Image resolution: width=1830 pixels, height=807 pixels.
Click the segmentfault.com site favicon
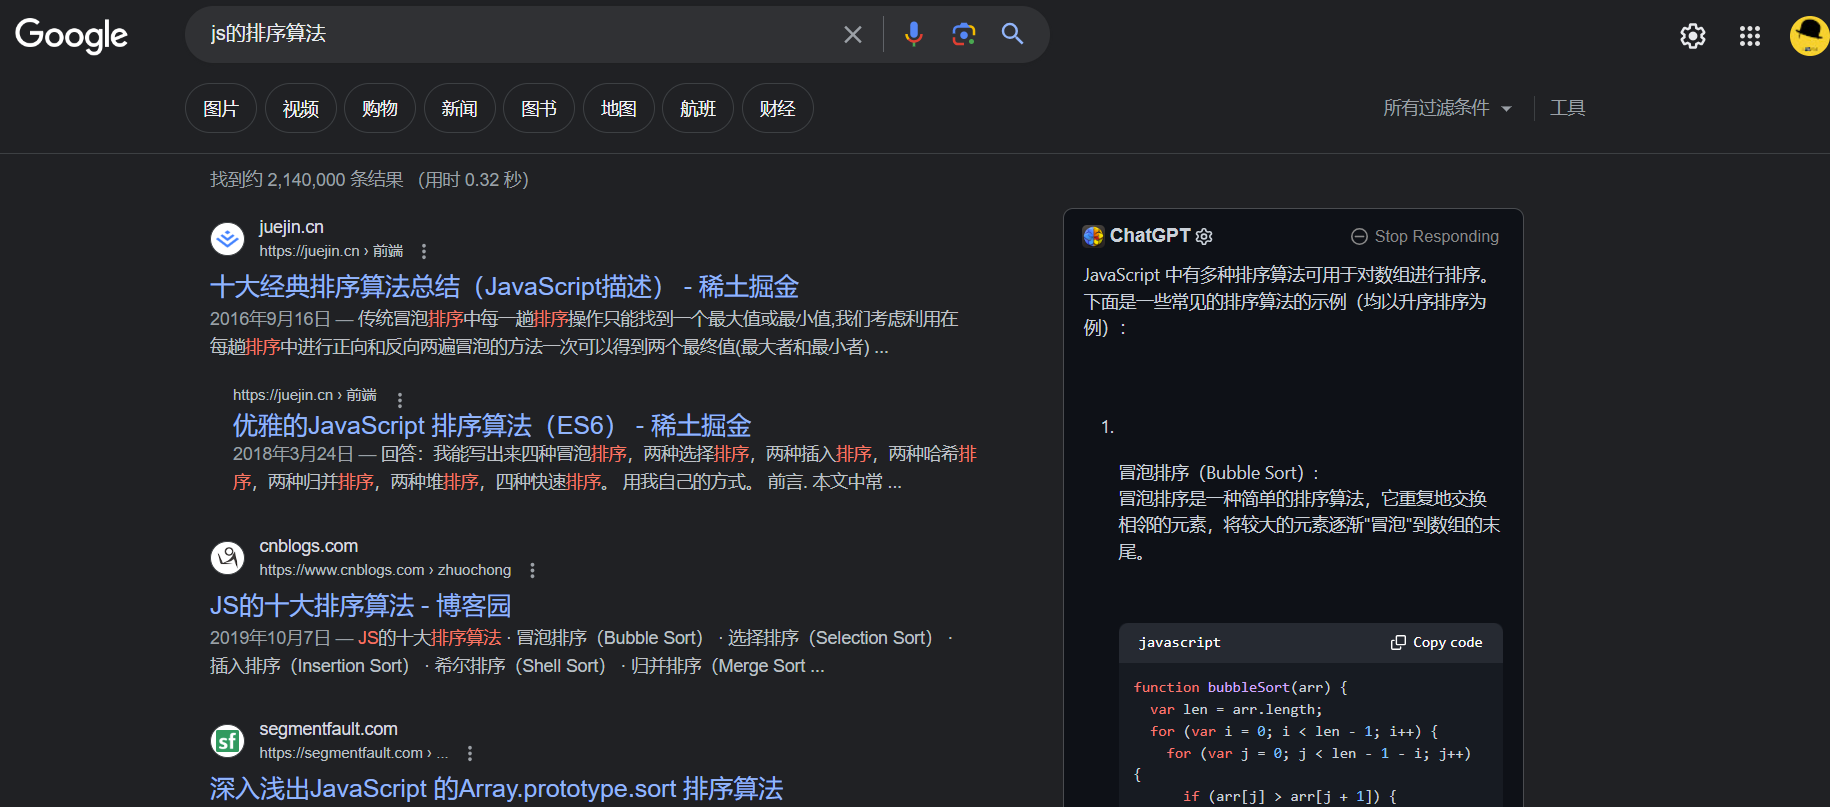coord(228,741)
